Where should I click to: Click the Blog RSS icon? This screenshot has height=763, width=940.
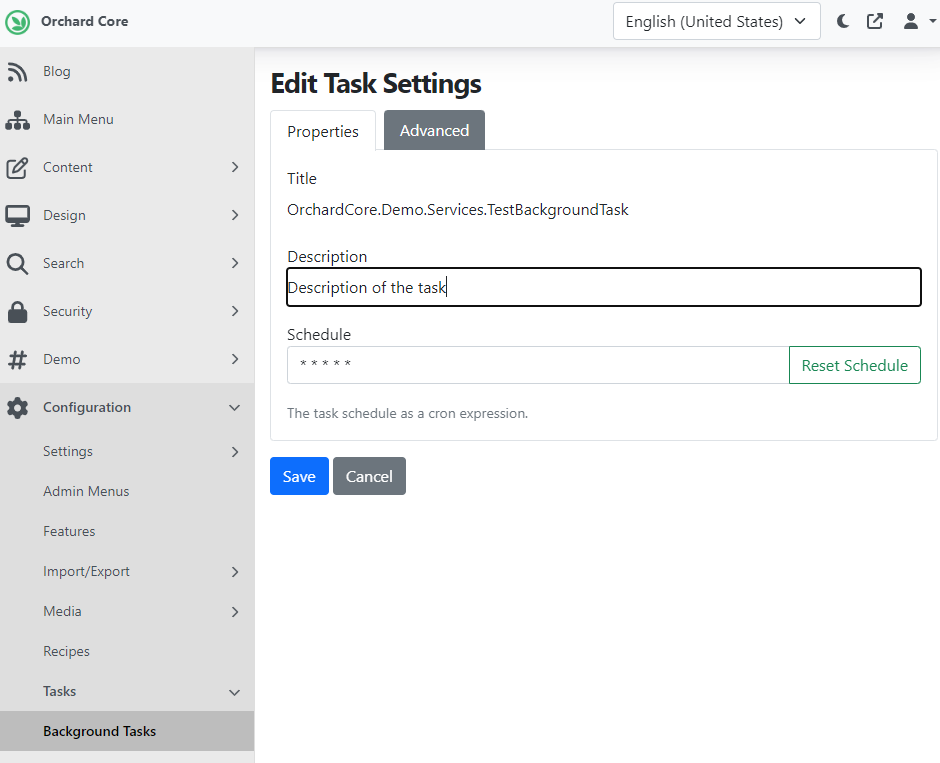click(x=17, y=72)
